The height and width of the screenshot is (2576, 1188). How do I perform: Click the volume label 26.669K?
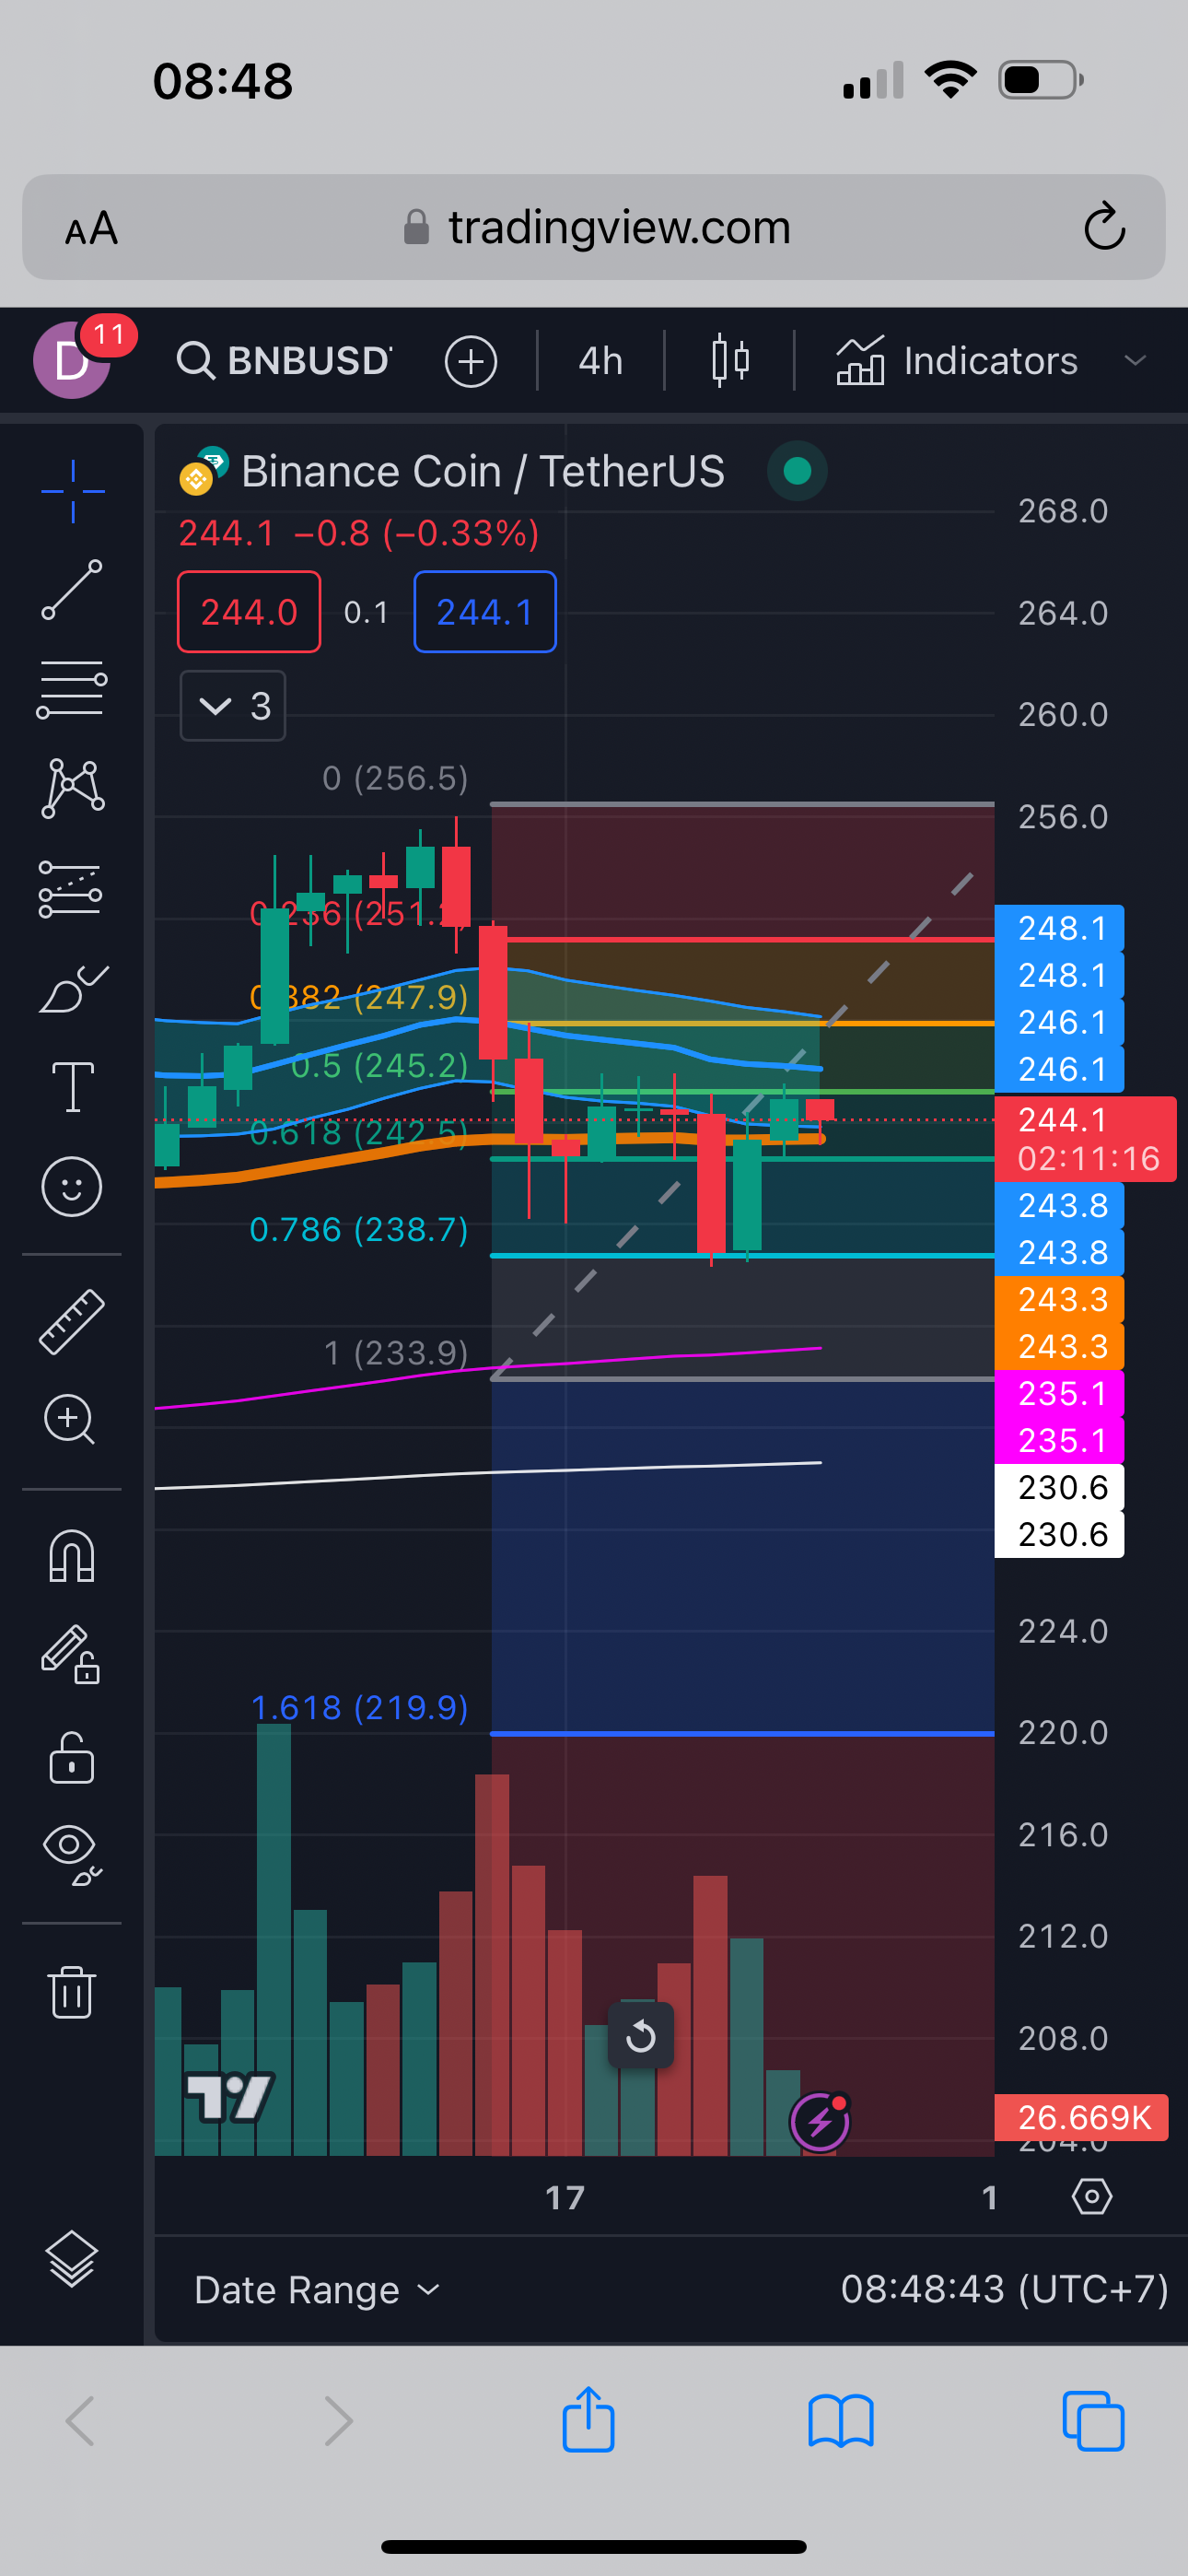point(1082,2117)
